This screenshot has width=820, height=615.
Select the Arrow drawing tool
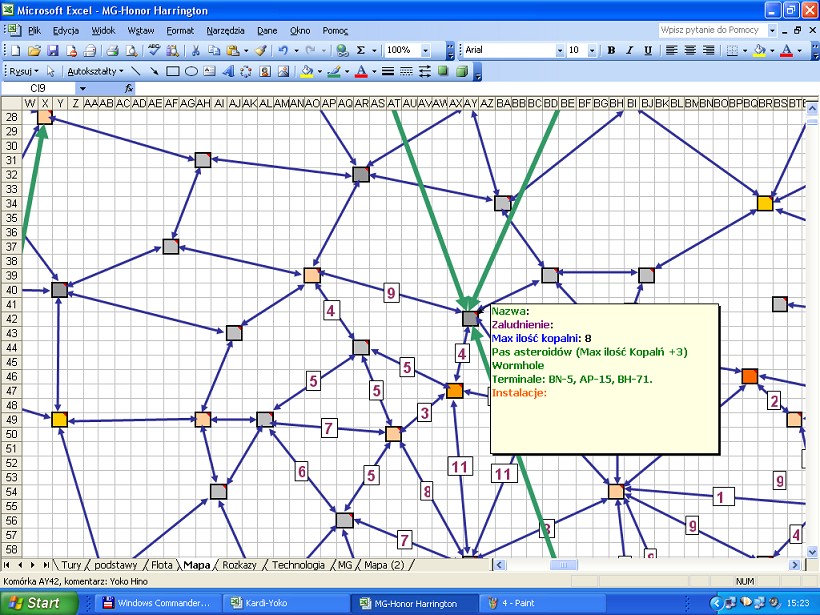point(154,71)
